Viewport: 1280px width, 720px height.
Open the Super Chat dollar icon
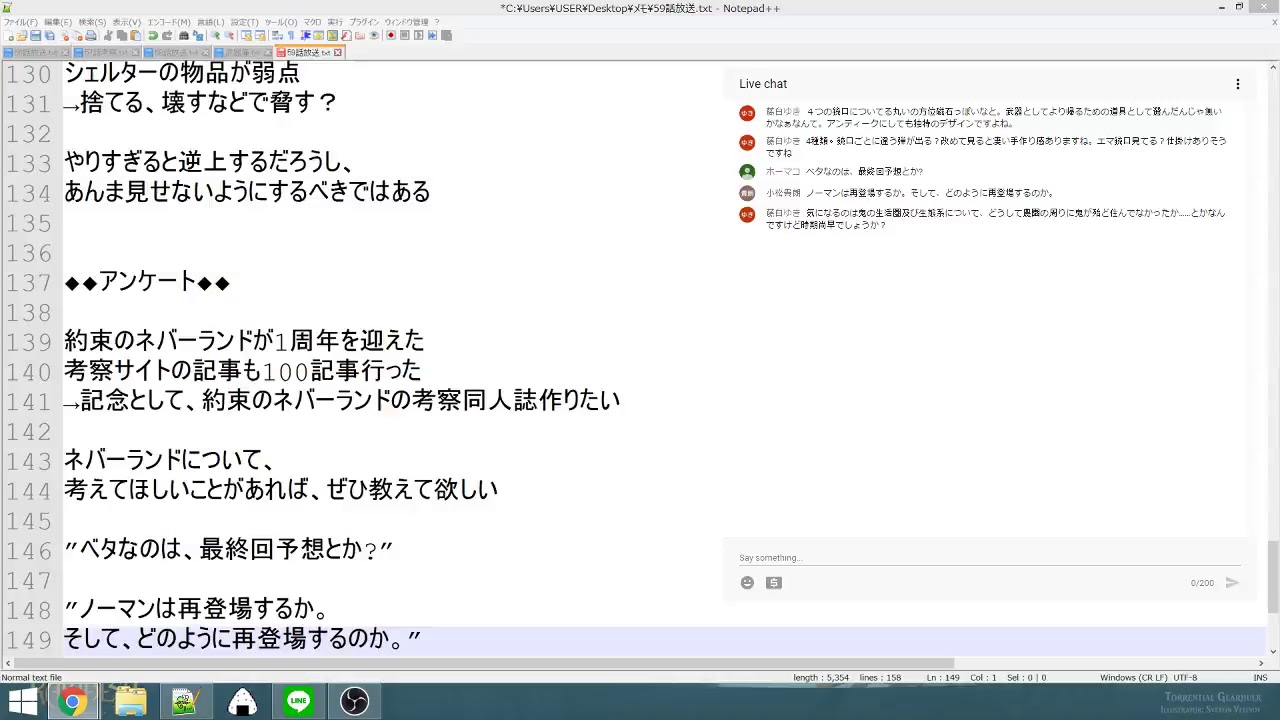click(x=774, y=583)
